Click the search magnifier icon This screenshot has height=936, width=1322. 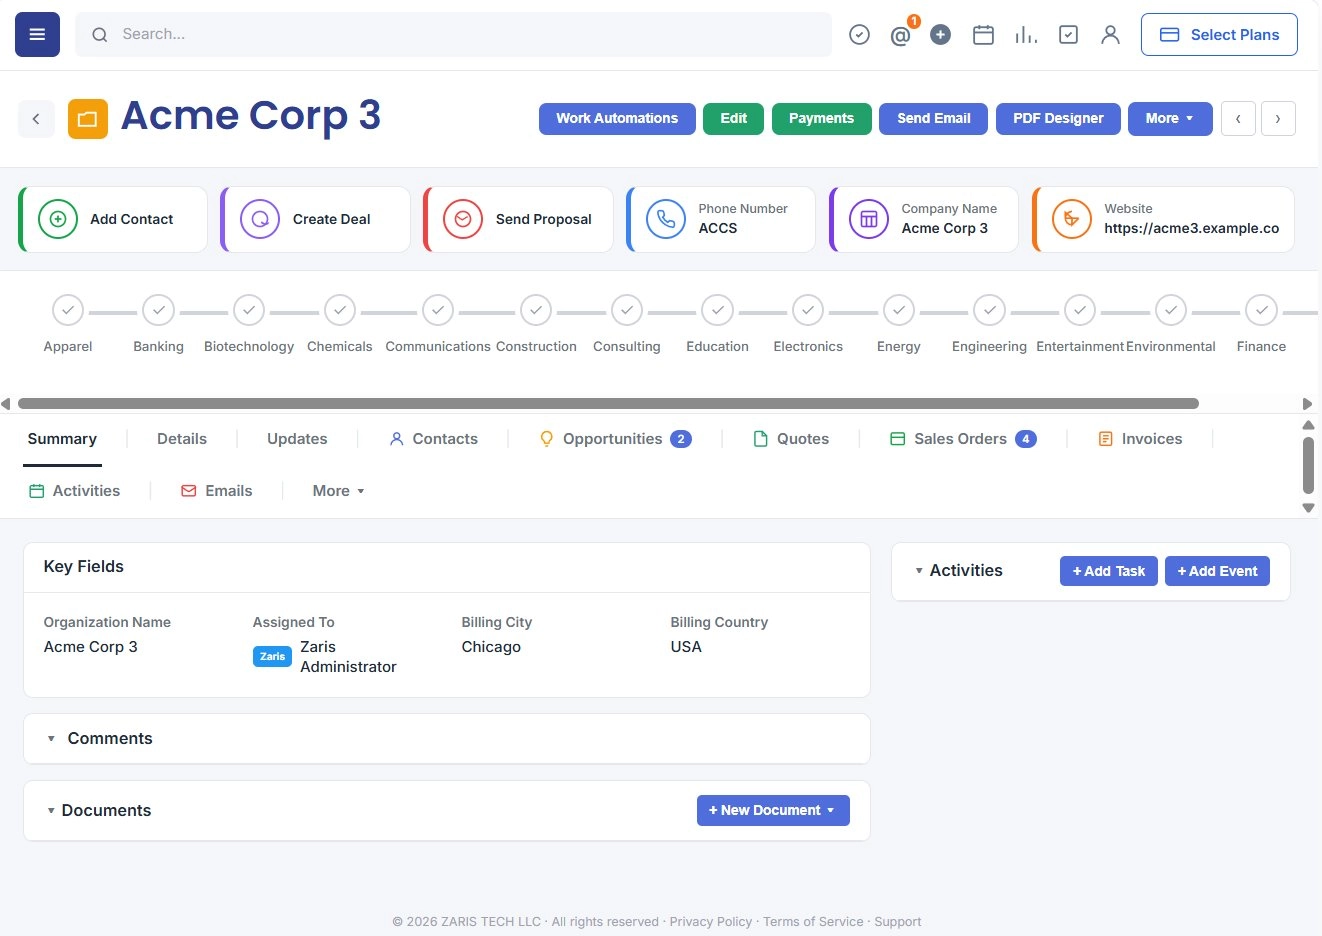click(x=100, y=35)
